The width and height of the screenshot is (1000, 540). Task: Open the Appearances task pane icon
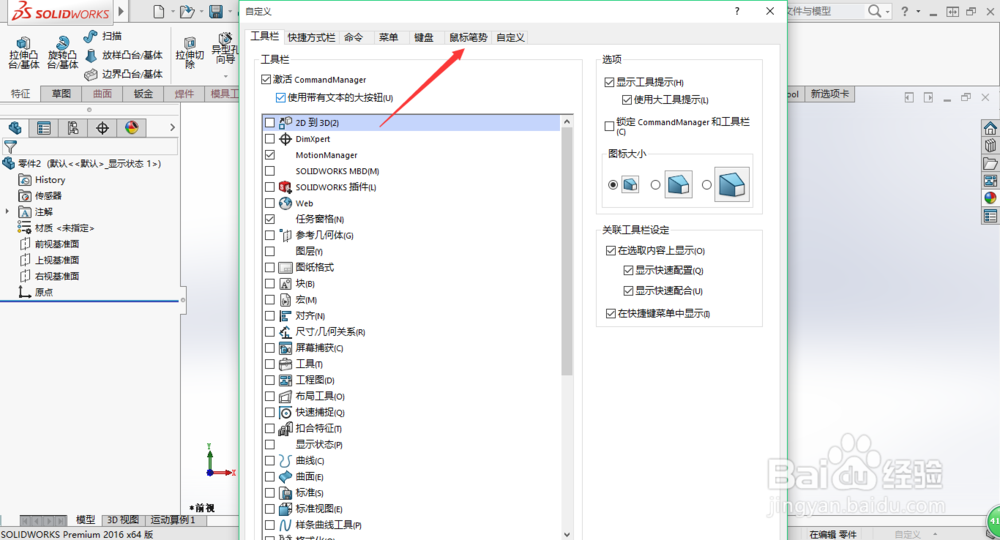click(x=990, y=198)
